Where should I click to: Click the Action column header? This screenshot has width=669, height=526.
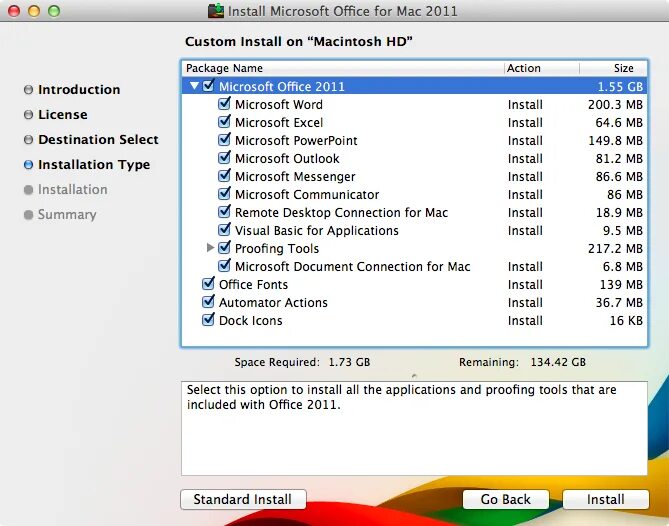coord(541,68)
